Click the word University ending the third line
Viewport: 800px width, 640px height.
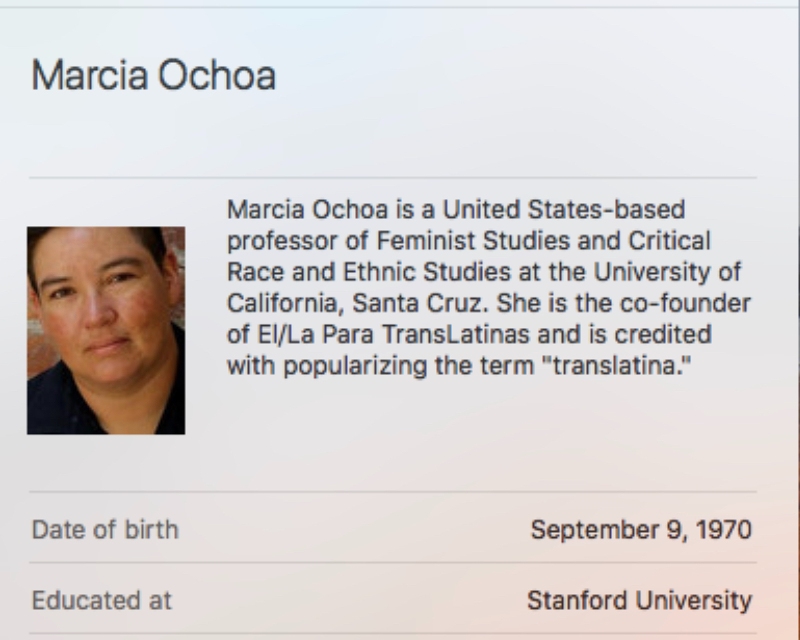(652, 273)
